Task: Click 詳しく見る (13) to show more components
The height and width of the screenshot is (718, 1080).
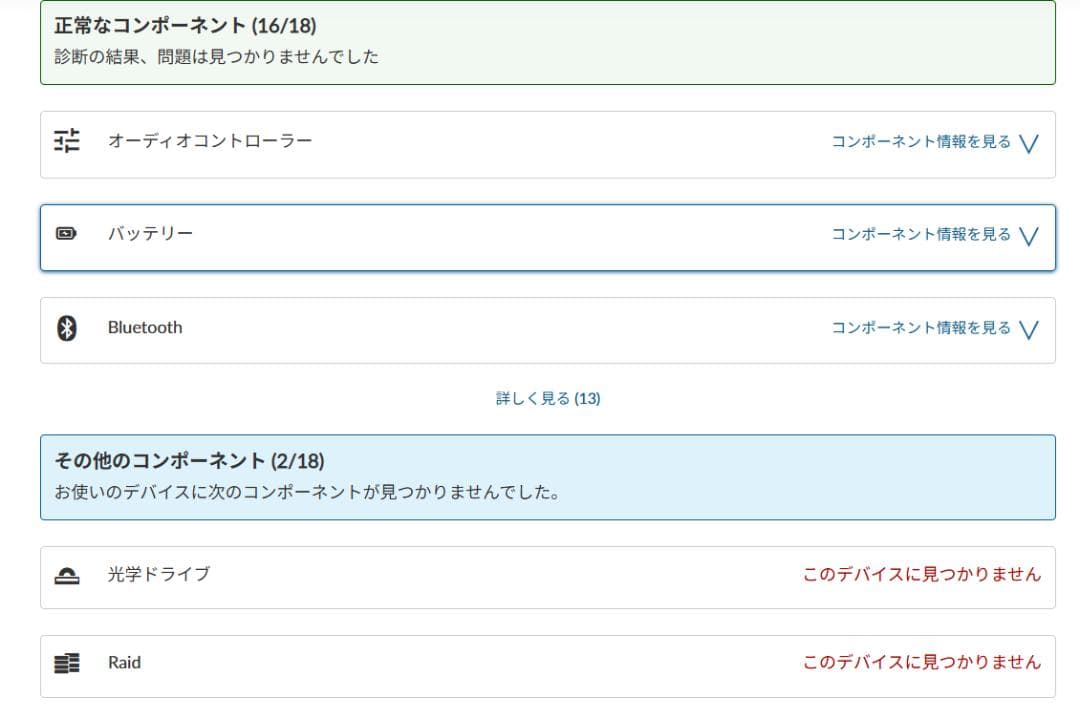Action: 548,398
